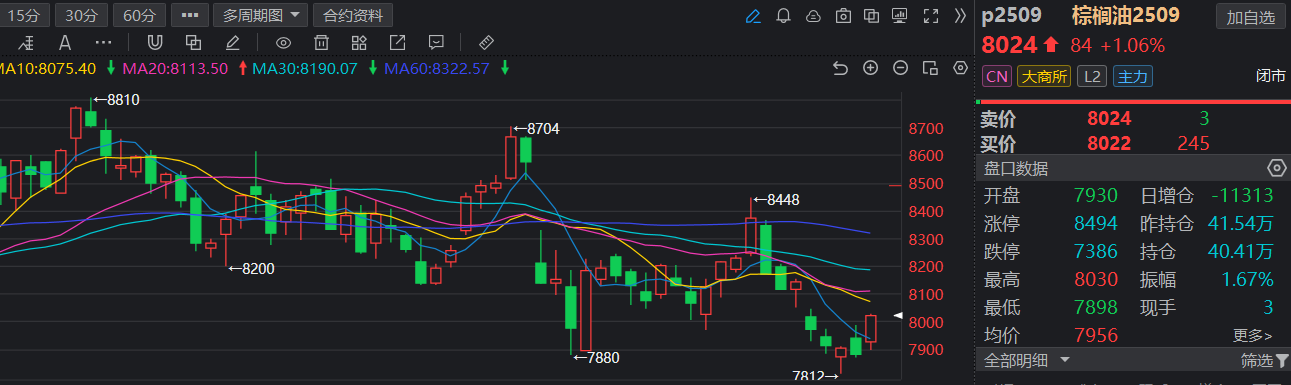Select the pencil edit drawing tool in drawing bar
This screenshot has height=385, width=1291.
[232, 43]
